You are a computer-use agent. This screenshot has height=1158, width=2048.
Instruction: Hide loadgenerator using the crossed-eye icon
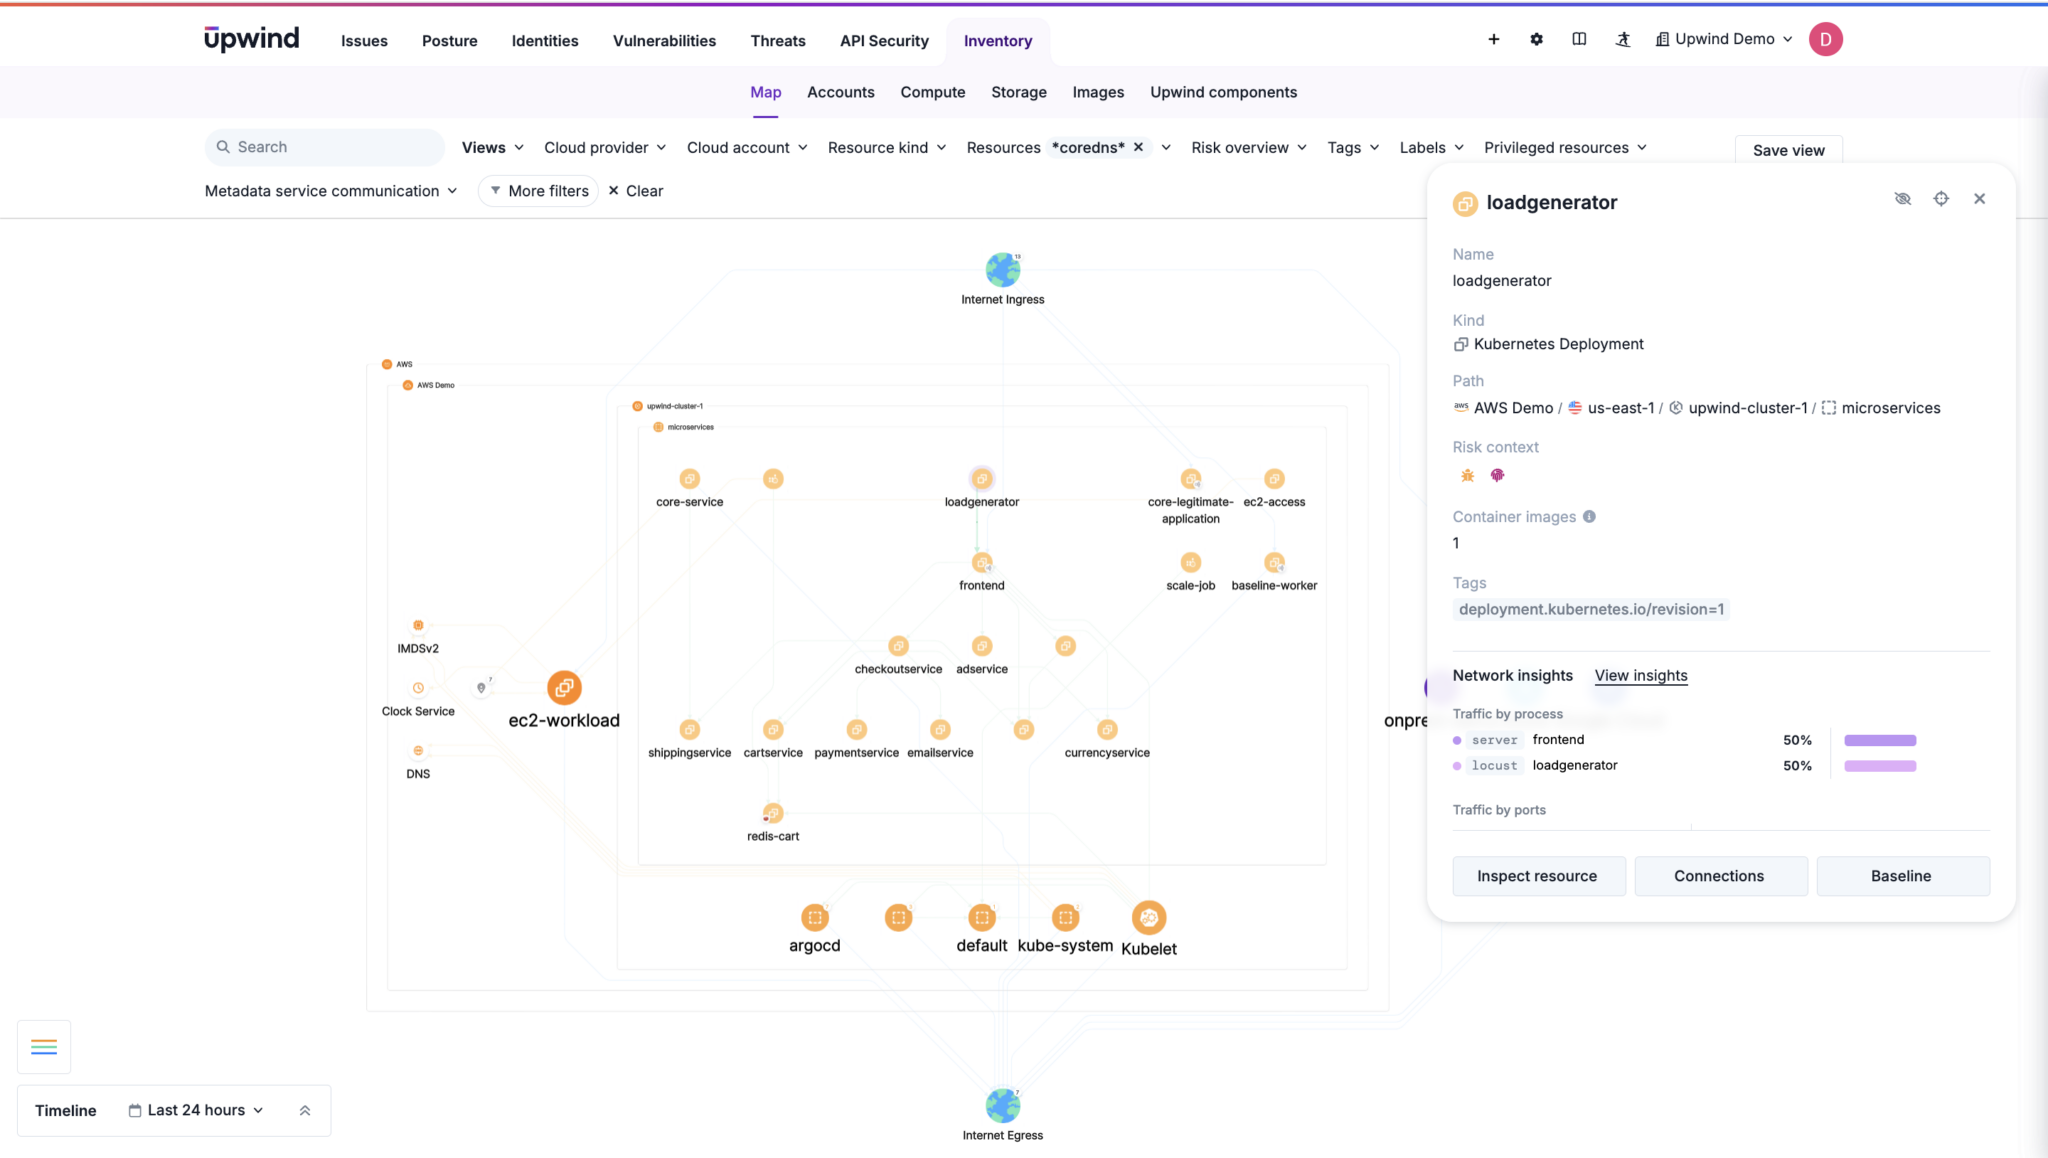1902,199
